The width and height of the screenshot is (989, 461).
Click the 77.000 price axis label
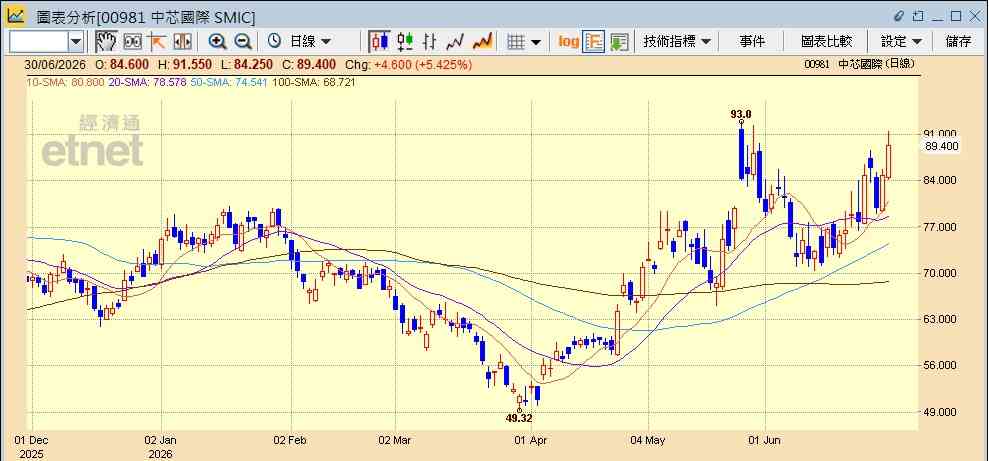pyautogui.click(x=942, y=227)
